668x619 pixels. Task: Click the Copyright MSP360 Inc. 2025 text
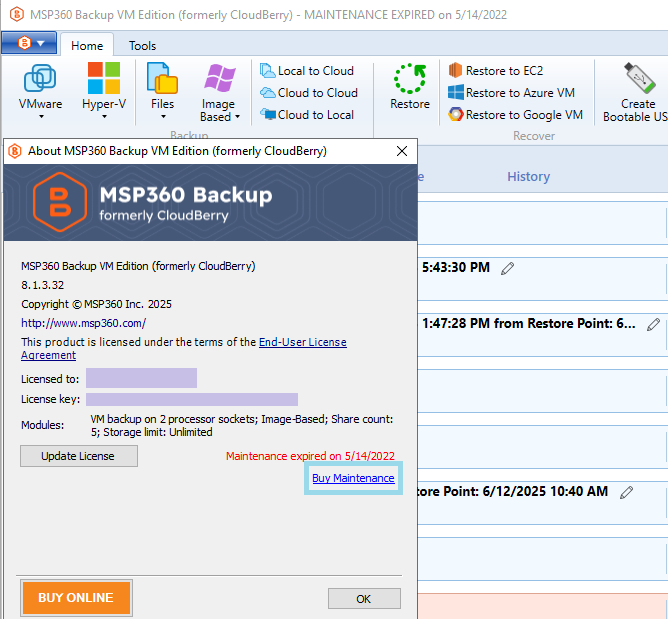(x=96, y=304)
